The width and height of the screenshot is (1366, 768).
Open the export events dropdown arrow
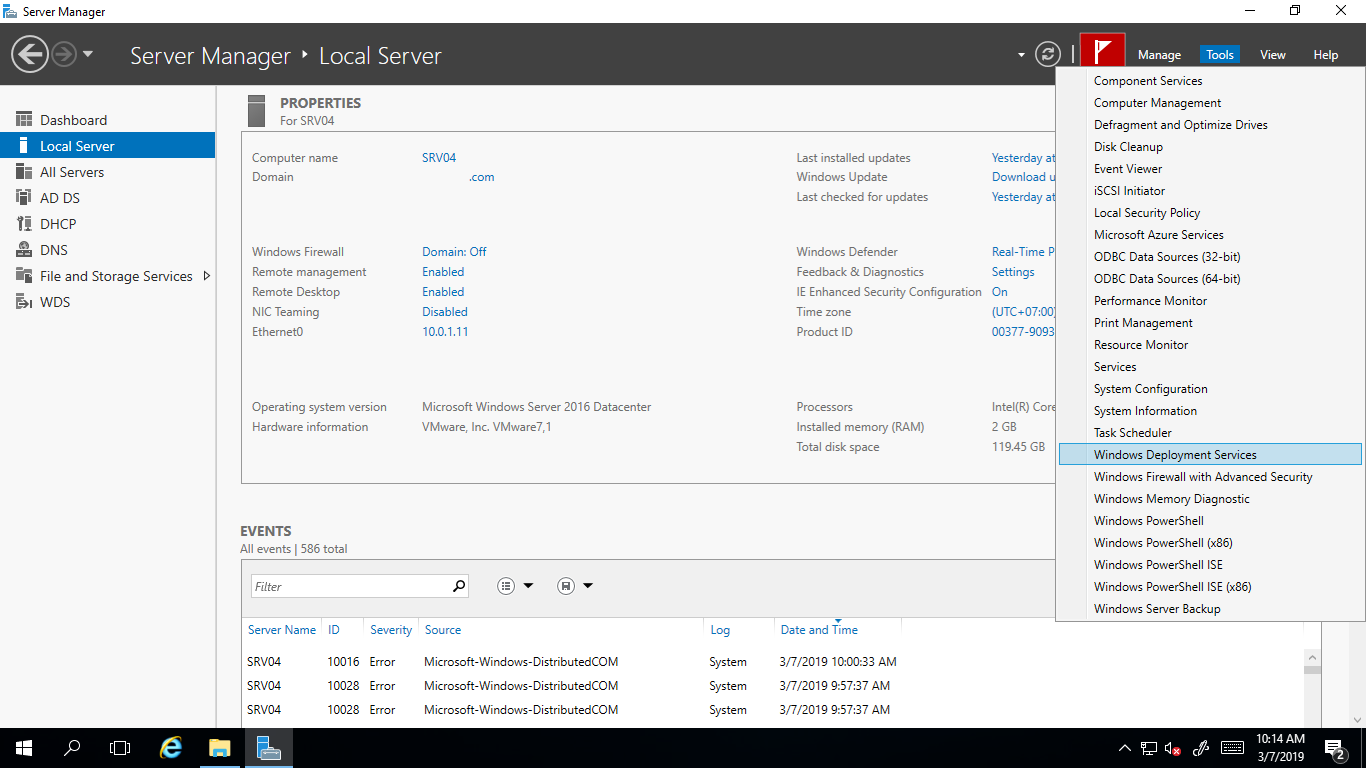[589, 585]
